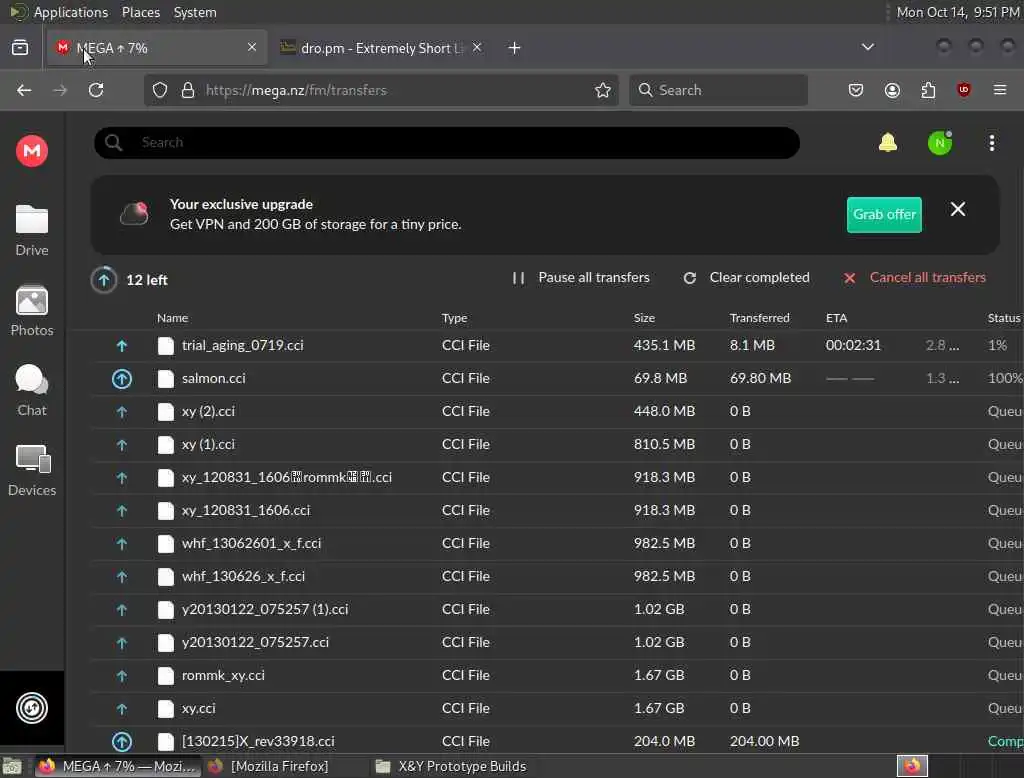Select [130215]X_rev33918.cci row
The height and width of the screenshot is (778, 1024).
pos(556,741)
